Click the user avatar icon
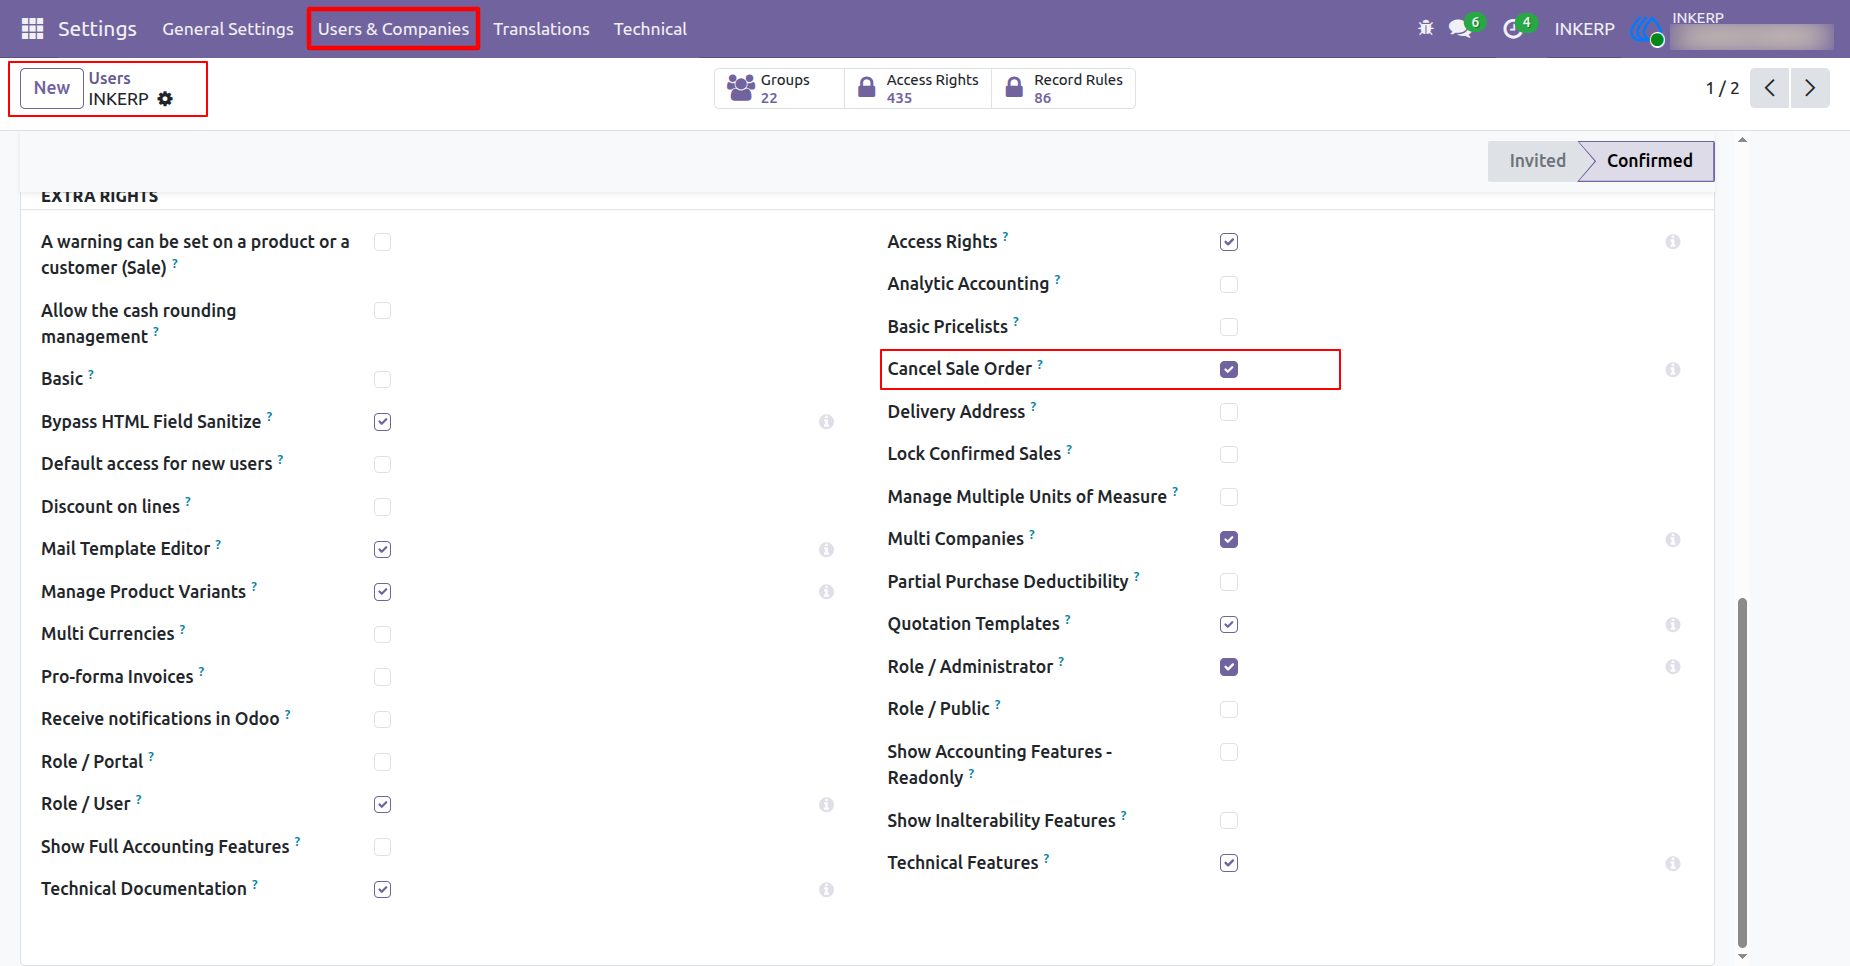The height and width of the screenshot is (966, 1850). 1646,31
